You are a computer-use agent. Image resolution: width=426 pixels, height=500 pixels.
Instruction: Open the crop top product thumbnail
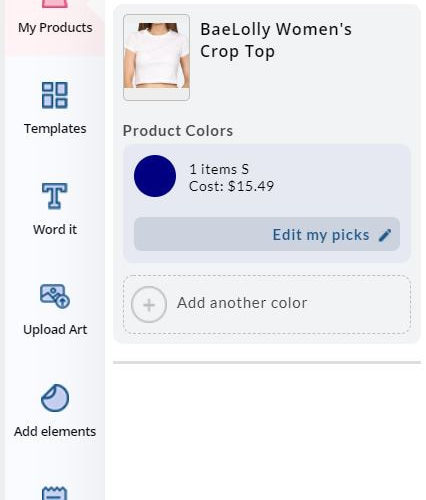[156, 57]
